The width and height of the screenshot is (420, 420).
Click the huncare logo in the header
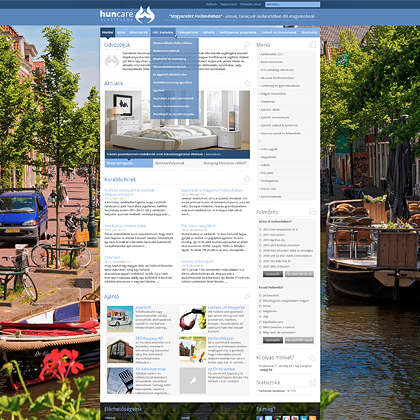[x=127, y=15]
